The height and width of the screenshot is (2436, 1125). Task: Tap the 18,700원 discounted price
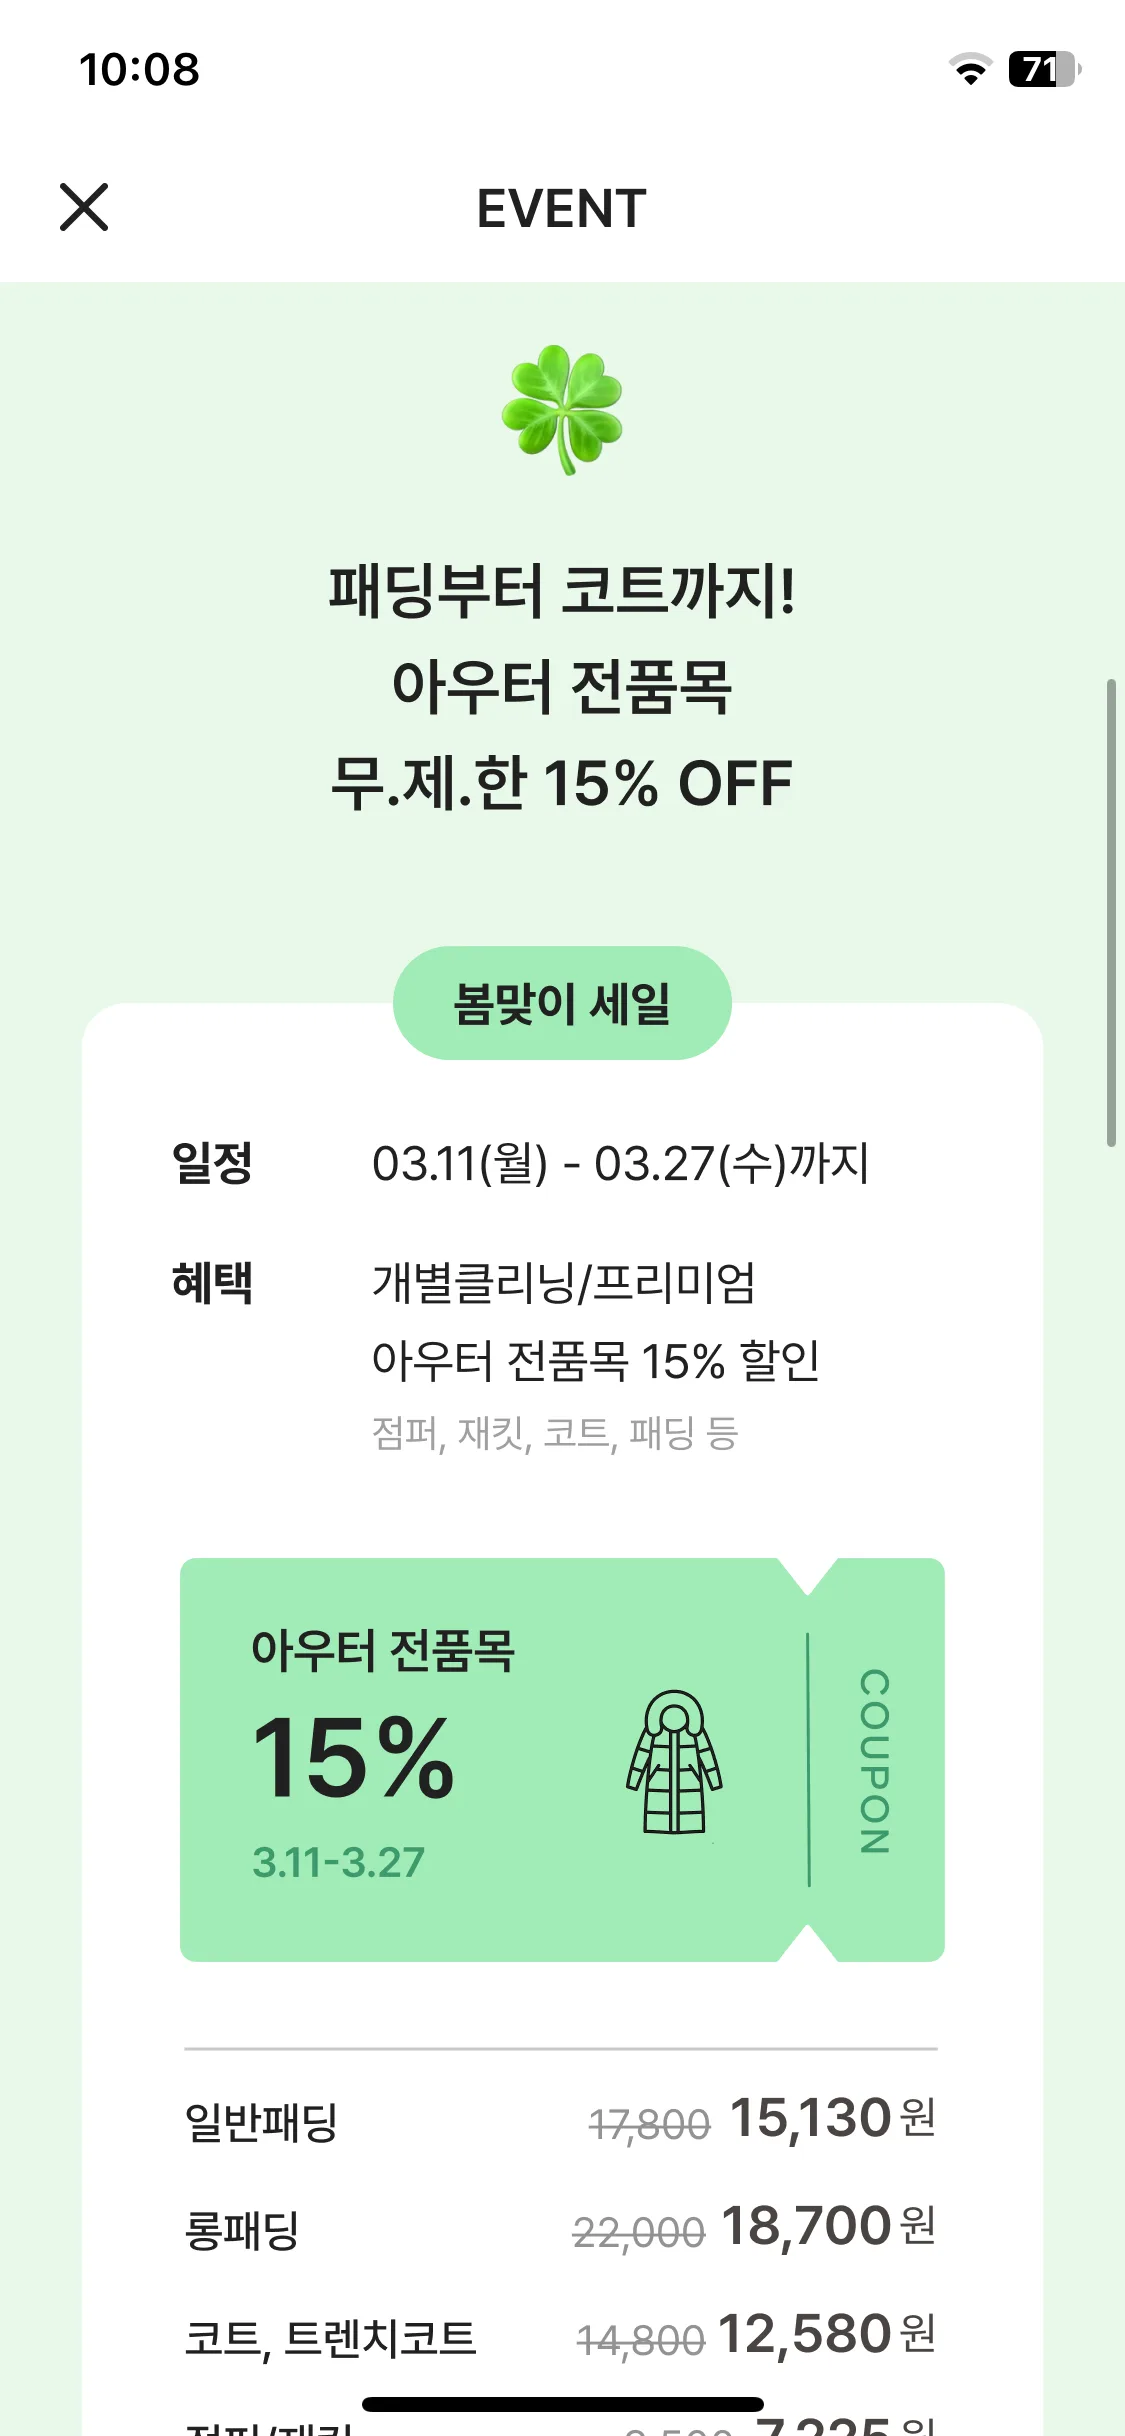click(x=828, y=2226)
